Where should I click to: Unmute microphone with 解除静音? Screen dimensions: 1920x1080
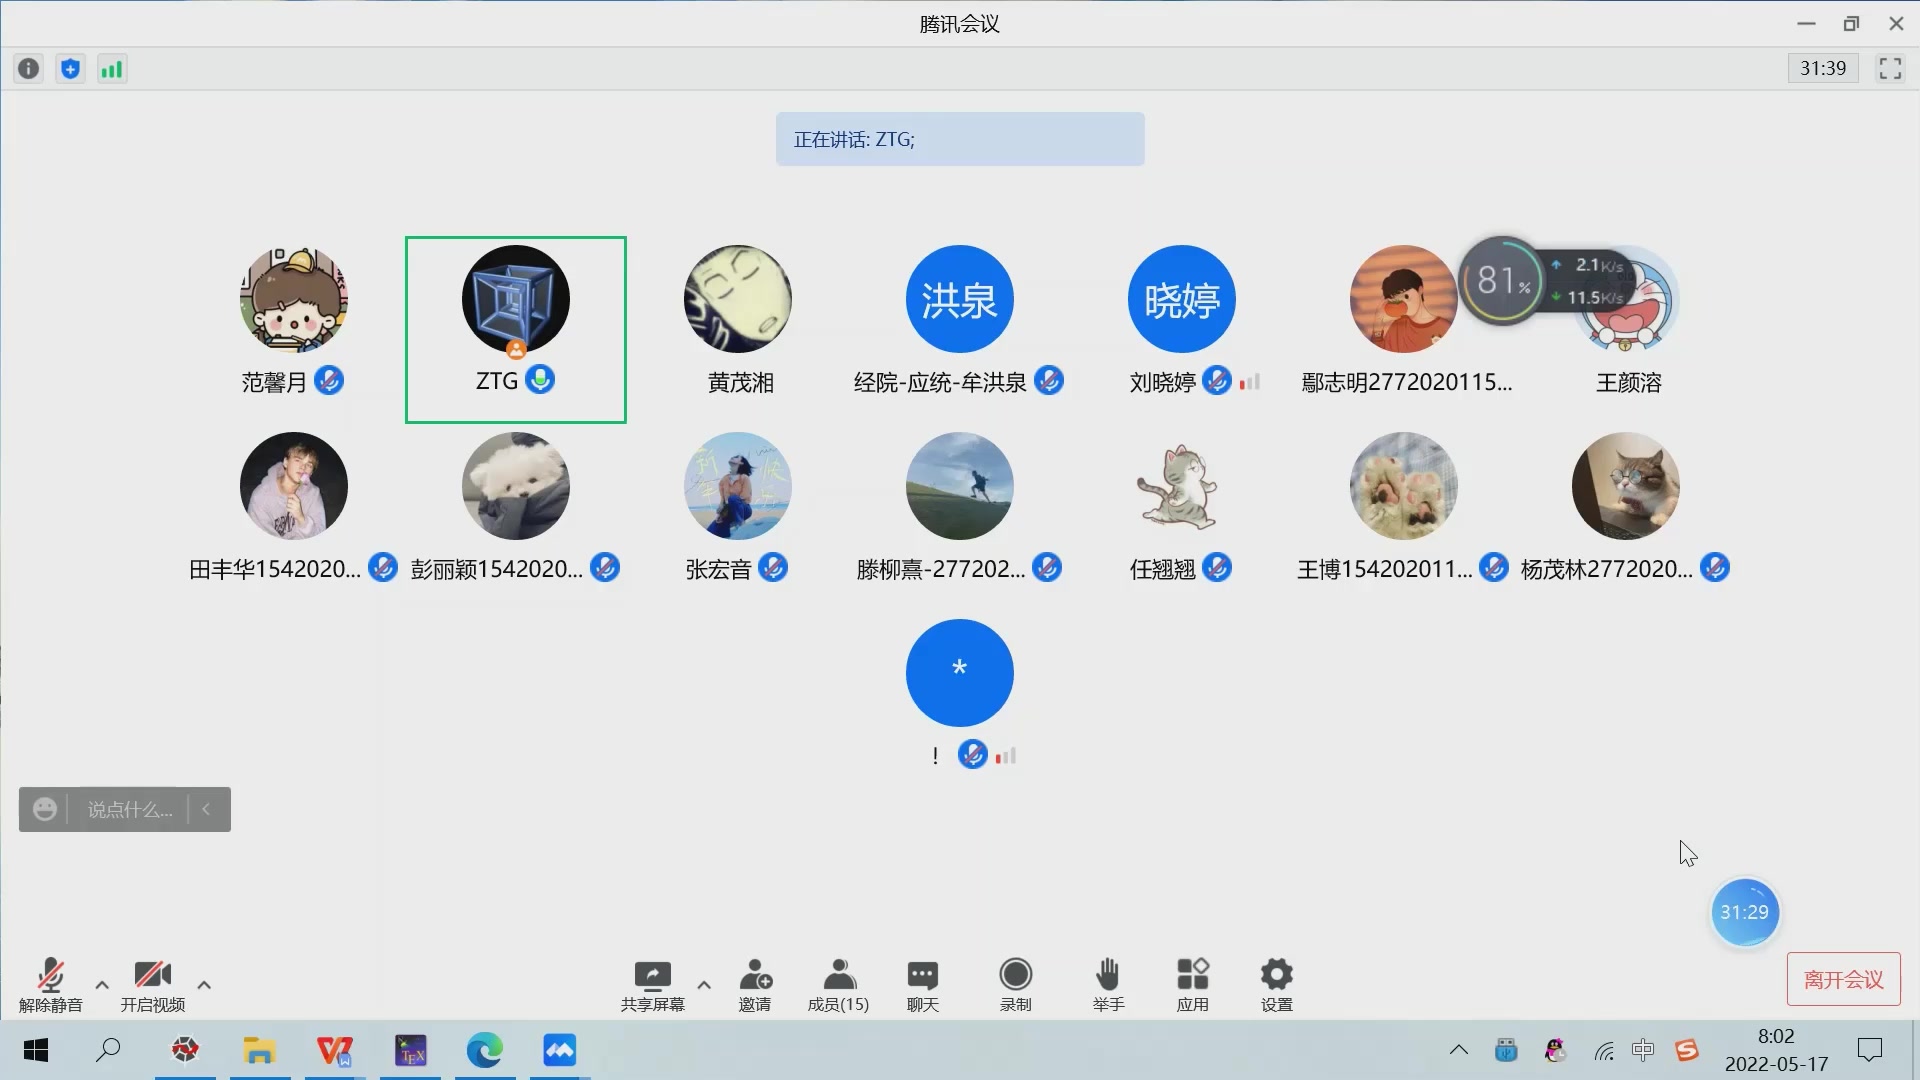click(x=50, y=985)
